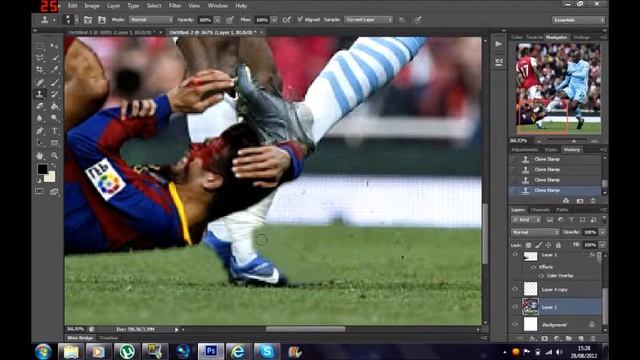Add a layer style via fx button
640x360 pixels.
(533, 338)
